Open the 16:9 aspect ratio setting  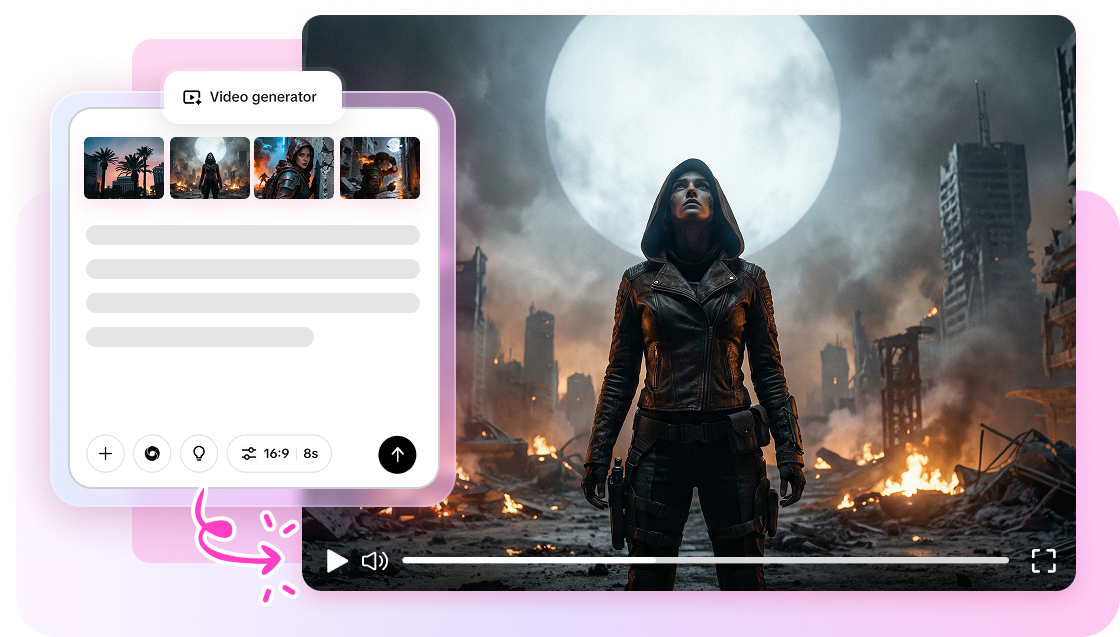(276, 453)
